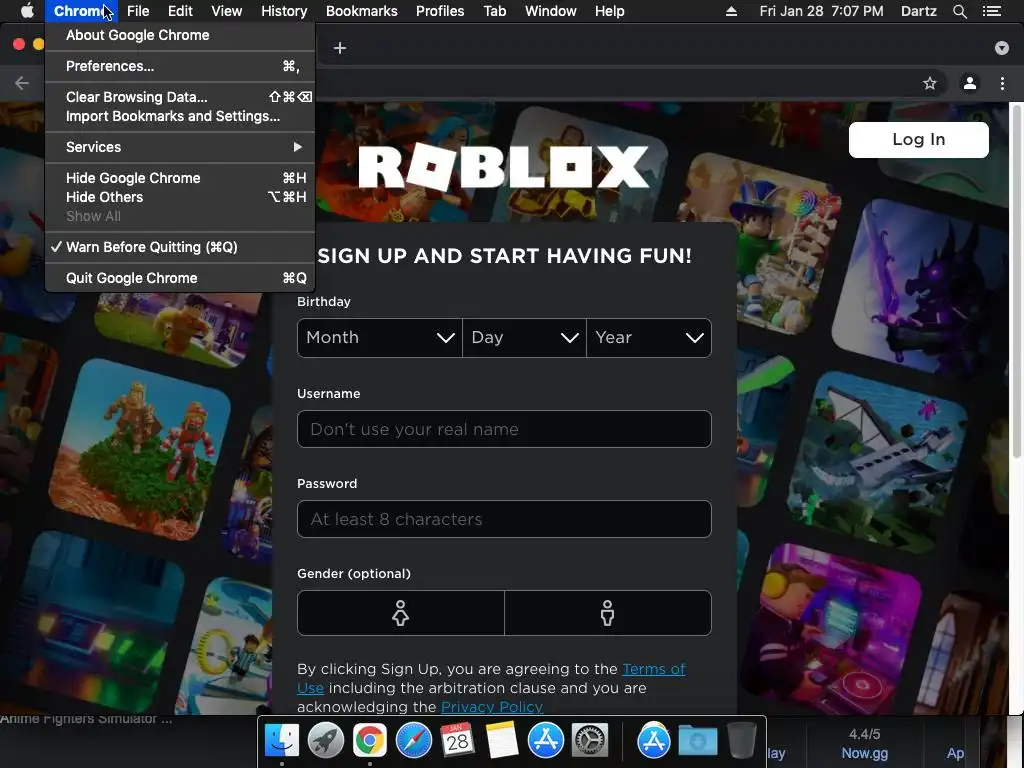Viewport: 1024px width, 768px height.
Task: Open the Bookmarks menu
Action: click(362, 11)
